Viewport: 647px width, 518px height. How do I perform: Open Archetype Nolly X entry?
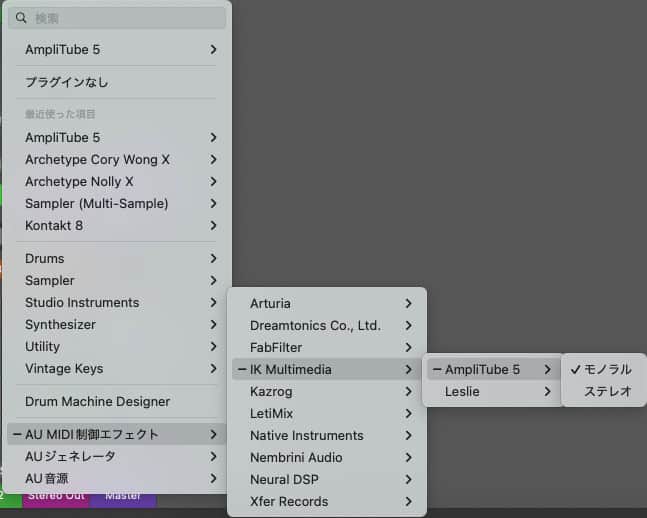pos(117,182)
